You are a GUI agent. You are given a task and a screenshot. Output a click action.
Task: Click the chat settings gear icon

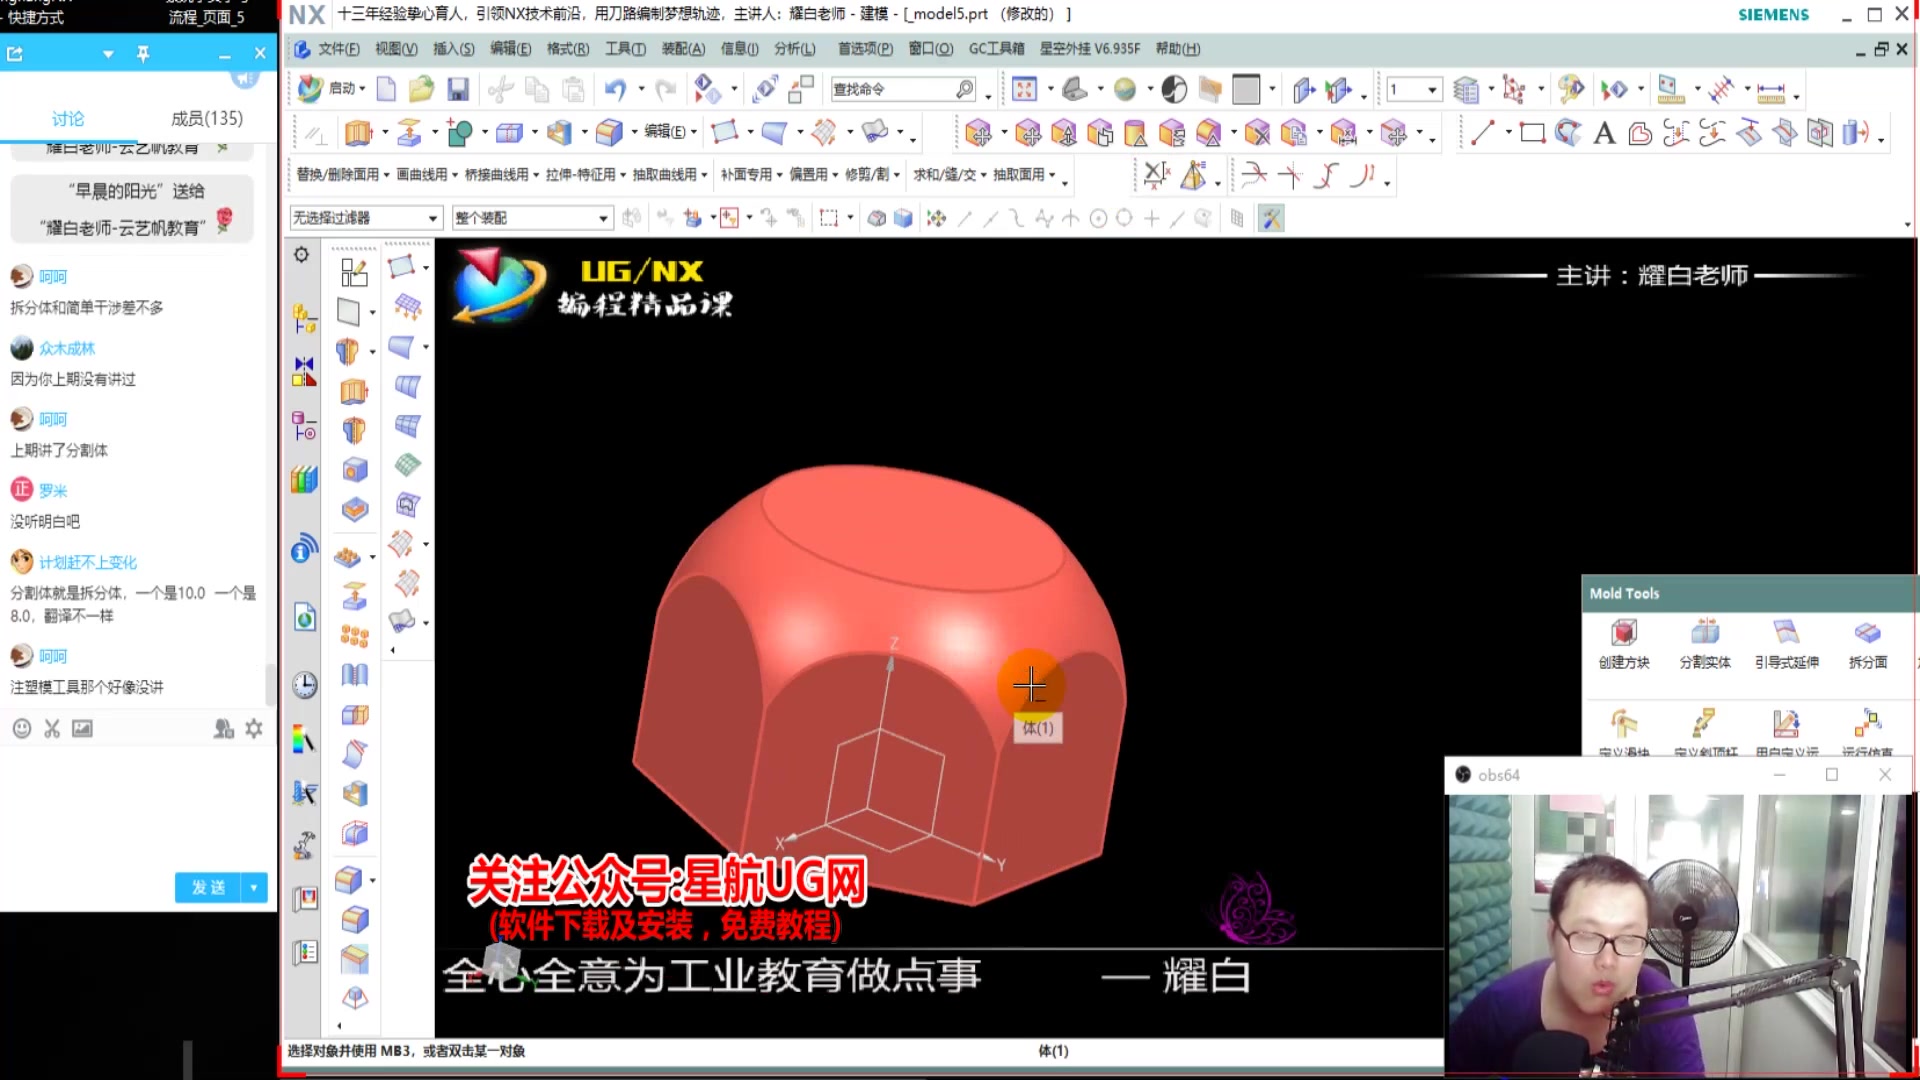coord(253,728)
